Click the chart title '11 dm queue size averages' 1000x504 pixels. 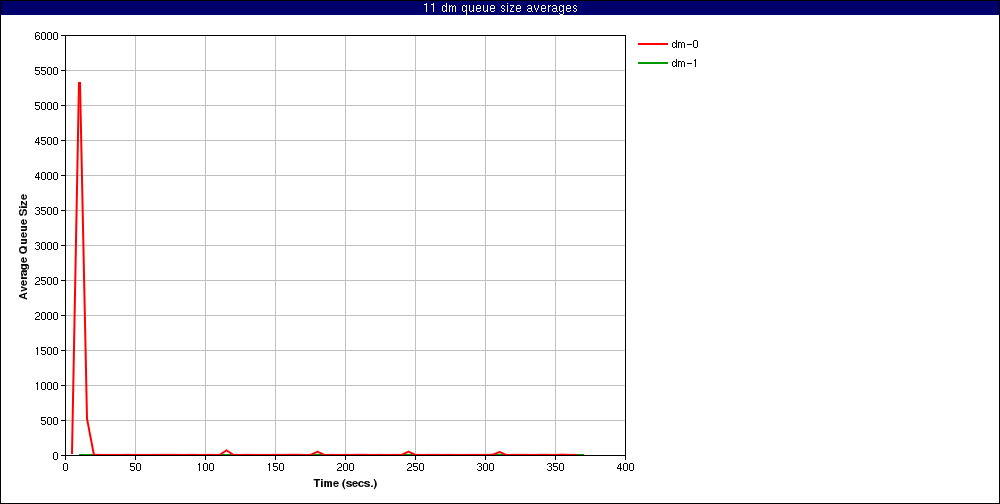tap(500, 8)
